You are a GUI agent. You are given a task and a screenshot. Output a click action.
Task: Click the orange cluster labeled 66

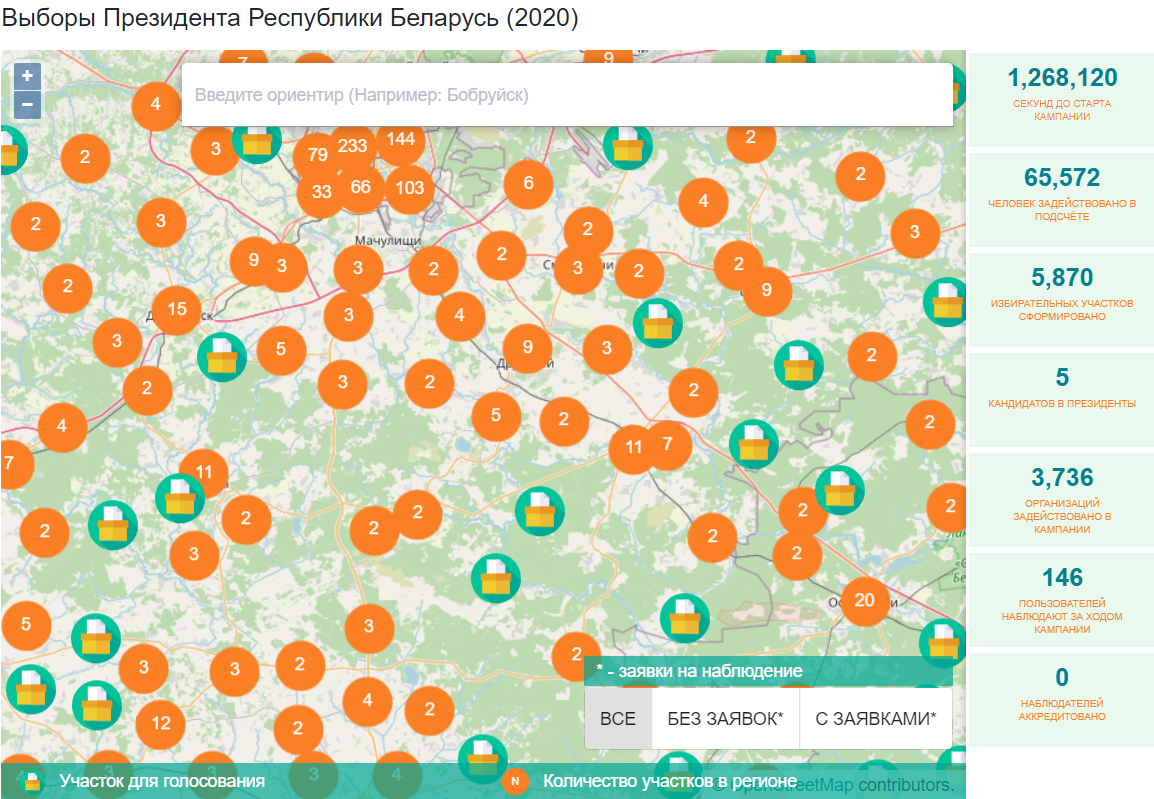pyautogui.click(x=361, y=187)
